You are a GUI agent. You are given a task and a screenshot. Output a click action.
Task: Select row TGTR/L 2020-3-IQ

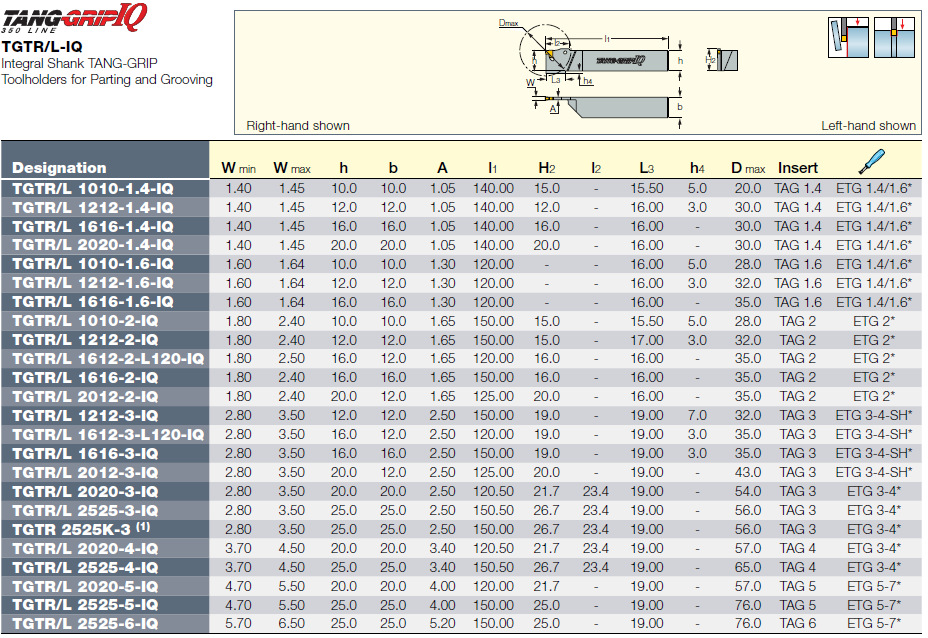462,491
